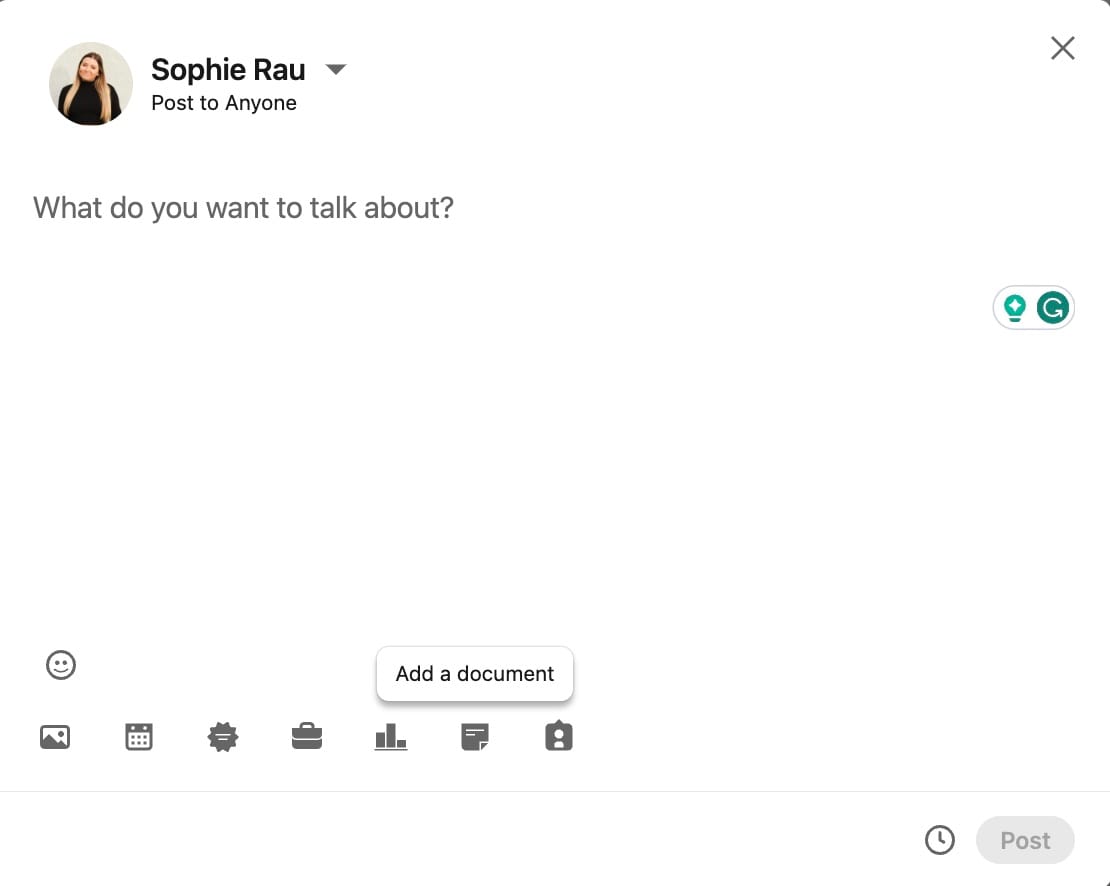Toggle Grammarly suggestions bubble
This screenshot has width=1110, height=886.
1014,307
